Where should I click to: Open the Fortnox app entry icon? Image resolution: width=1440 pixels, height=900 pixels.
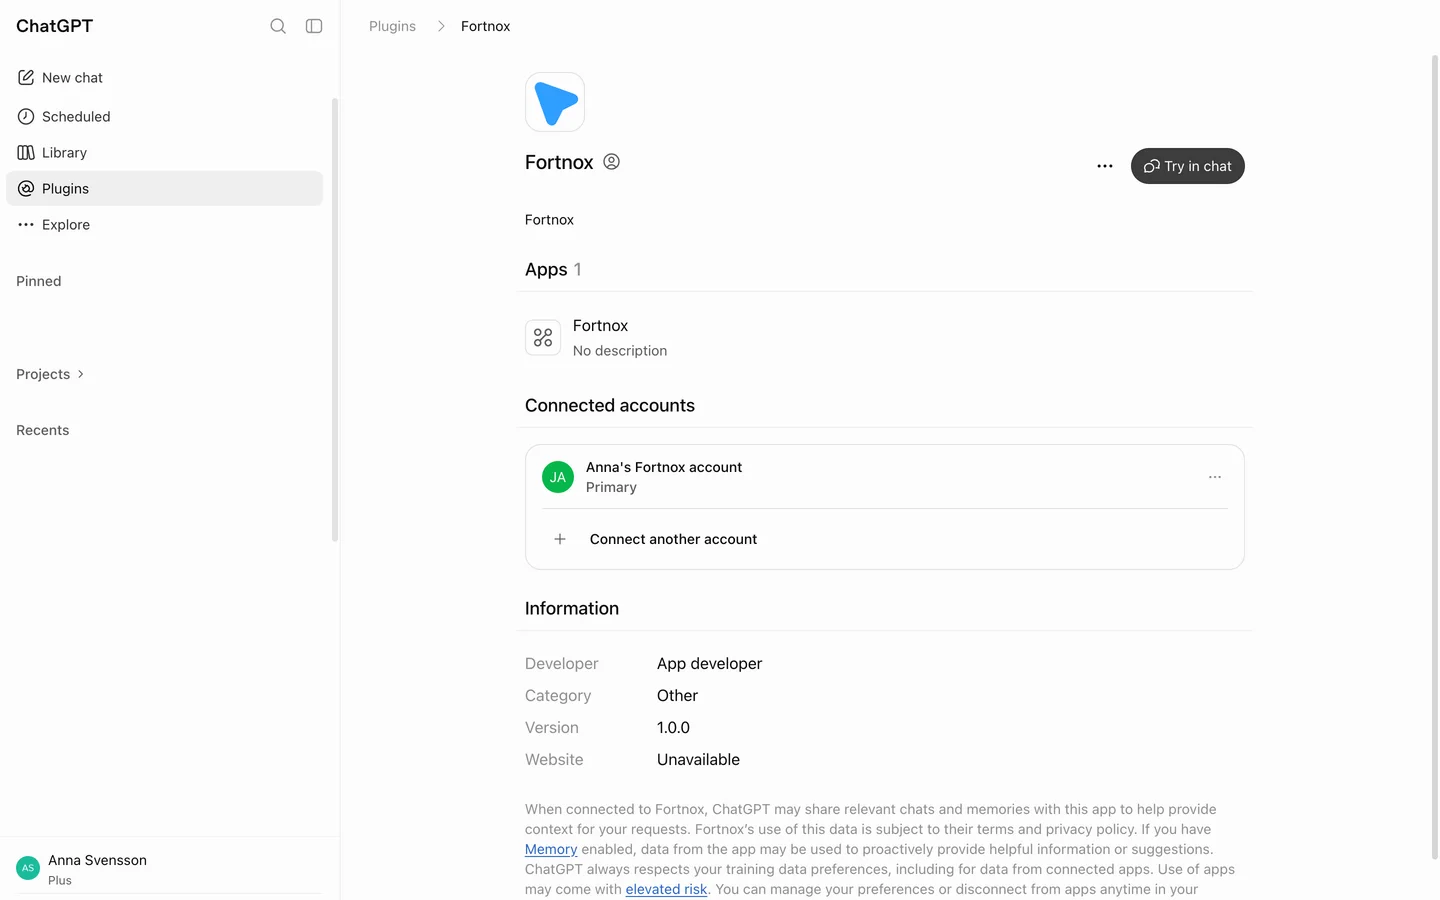[543, 338]
